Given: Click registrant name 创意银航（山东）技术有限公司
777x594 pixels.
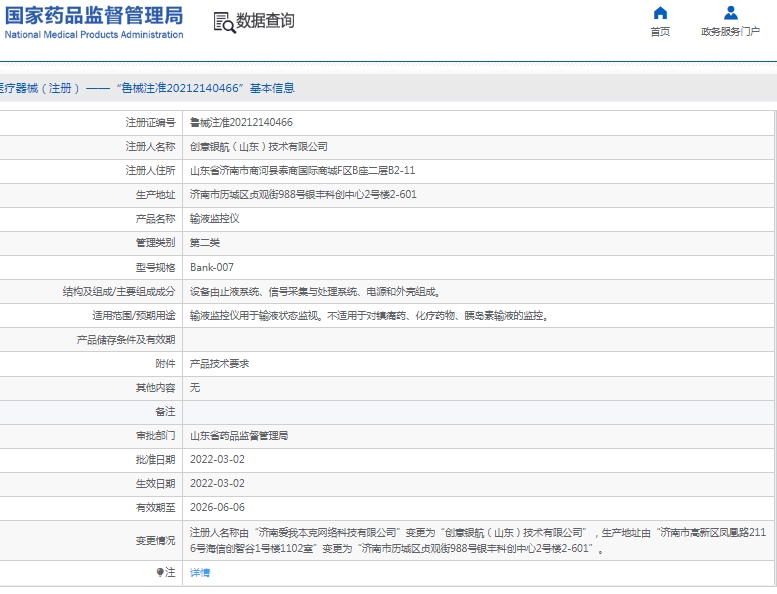Looking at the screenshot, I should coord(259,147).
